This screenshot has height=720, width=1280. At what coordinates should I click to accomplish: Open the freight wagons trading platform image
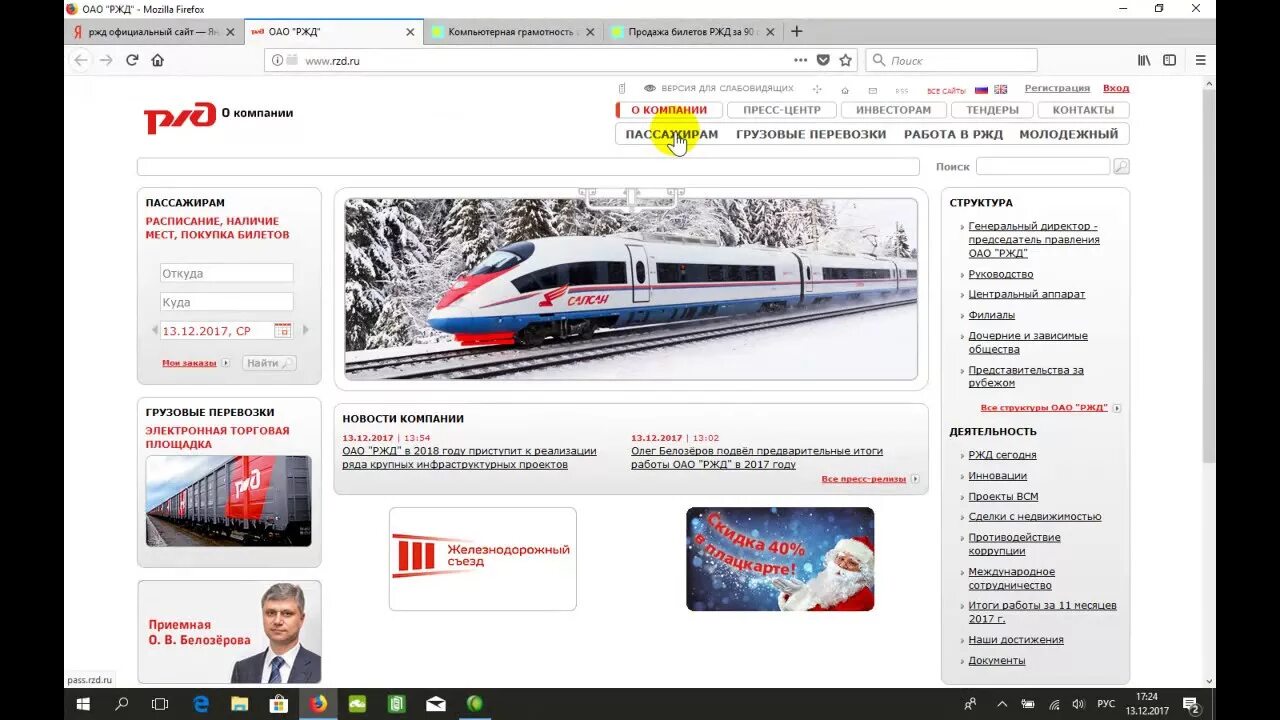click(x=229, y=501)
